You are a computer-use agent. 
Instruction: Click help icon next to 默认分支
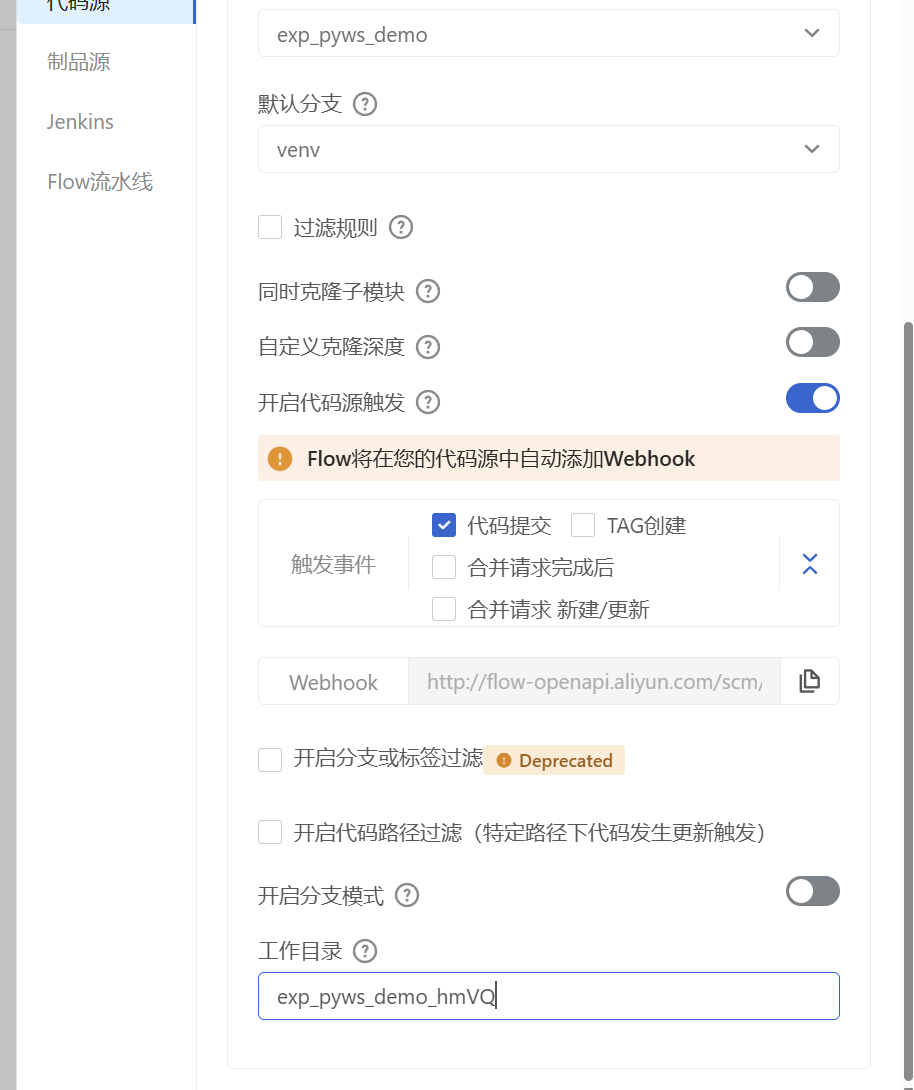coord(365,104)
